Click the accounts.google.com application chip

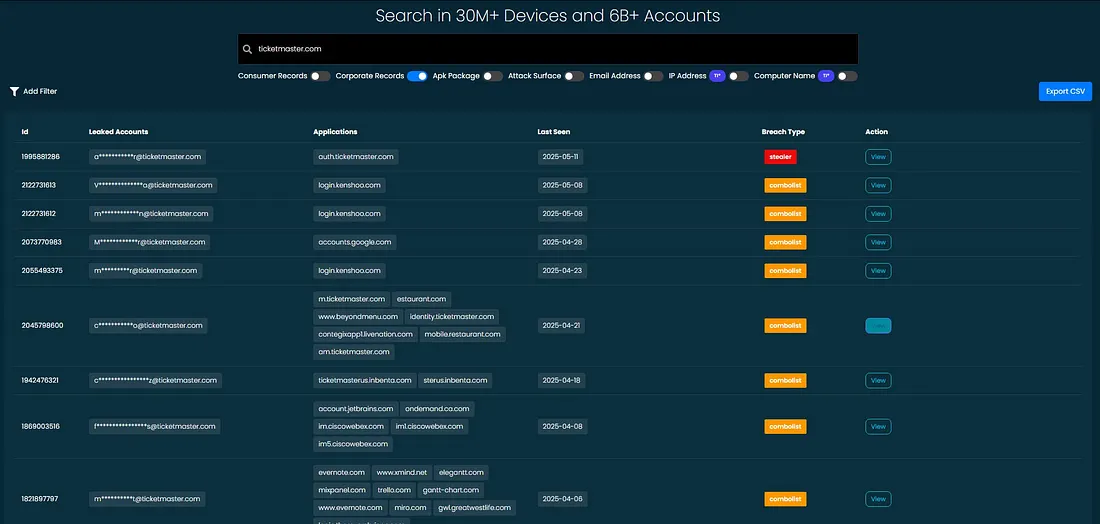[356, 242]
